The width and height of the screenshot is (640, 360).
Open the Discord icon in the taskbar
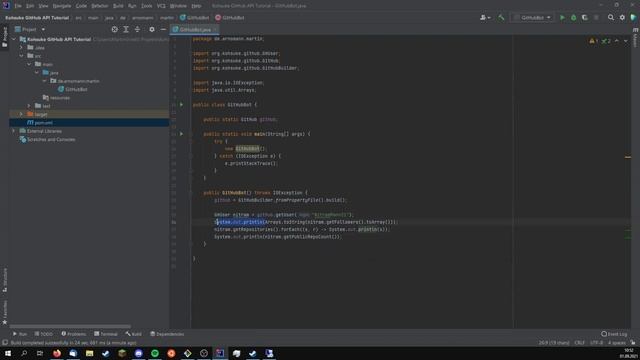[x=138, y=353]
